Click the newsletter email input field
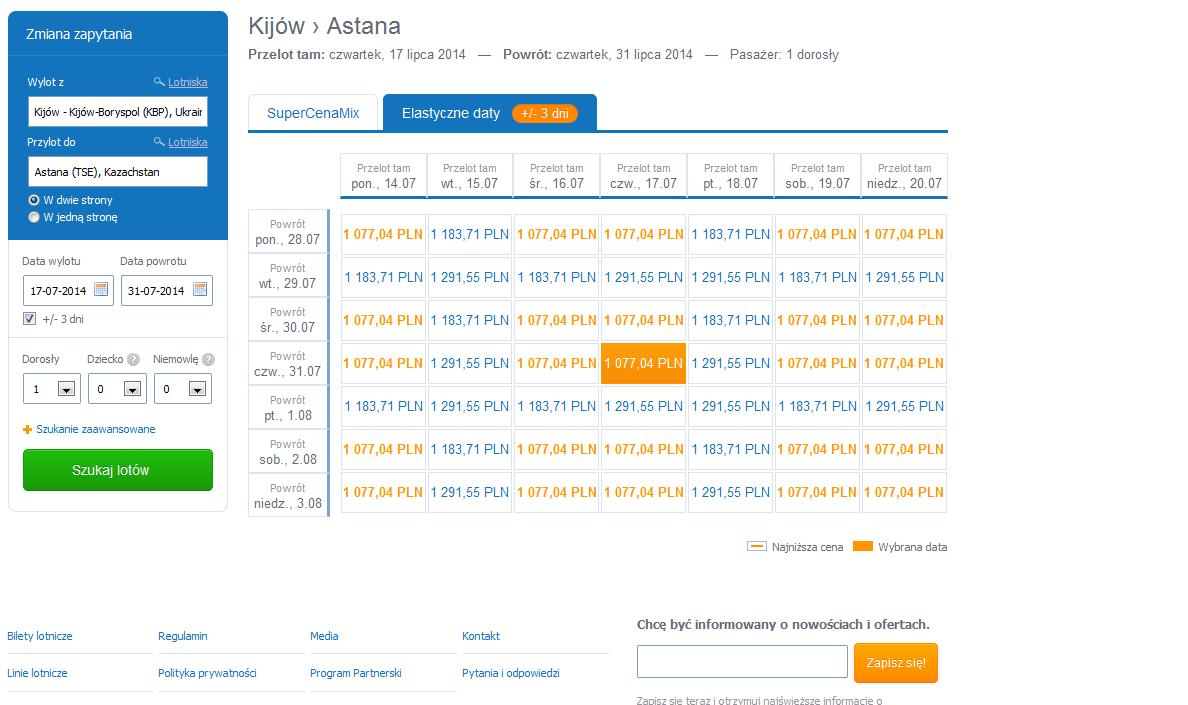1188x705 pixels. [742, 662]
